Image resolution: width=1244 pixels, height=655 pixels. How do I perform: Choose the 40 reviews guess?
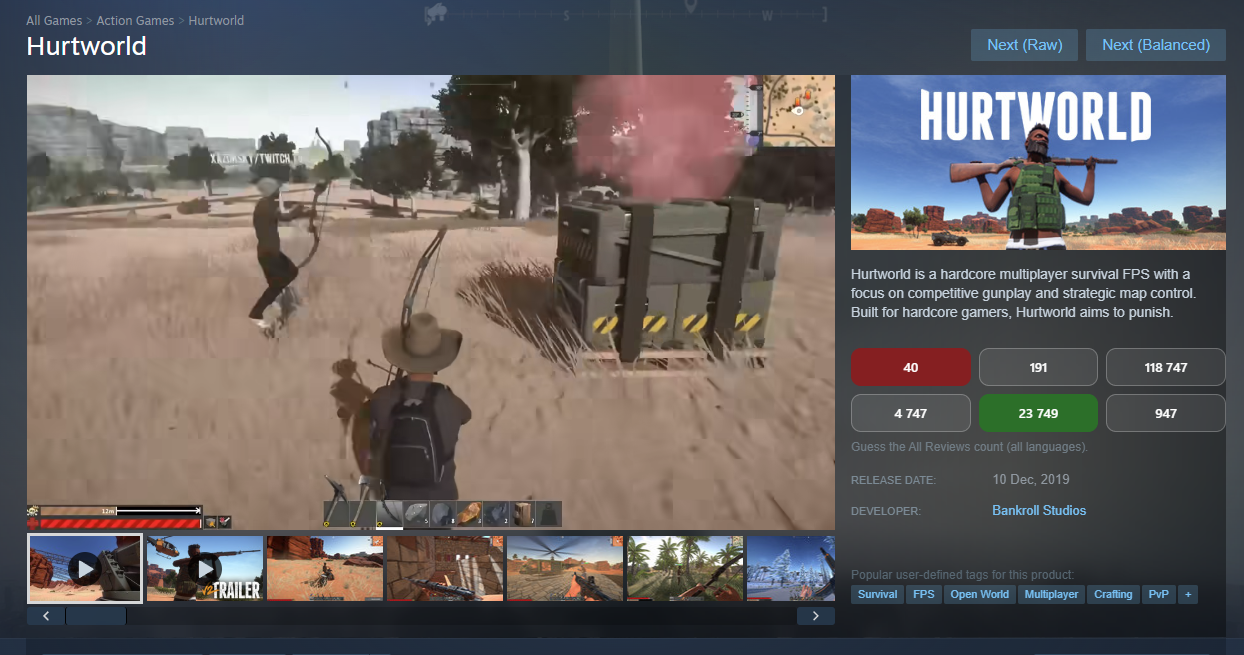pos(910,367)
